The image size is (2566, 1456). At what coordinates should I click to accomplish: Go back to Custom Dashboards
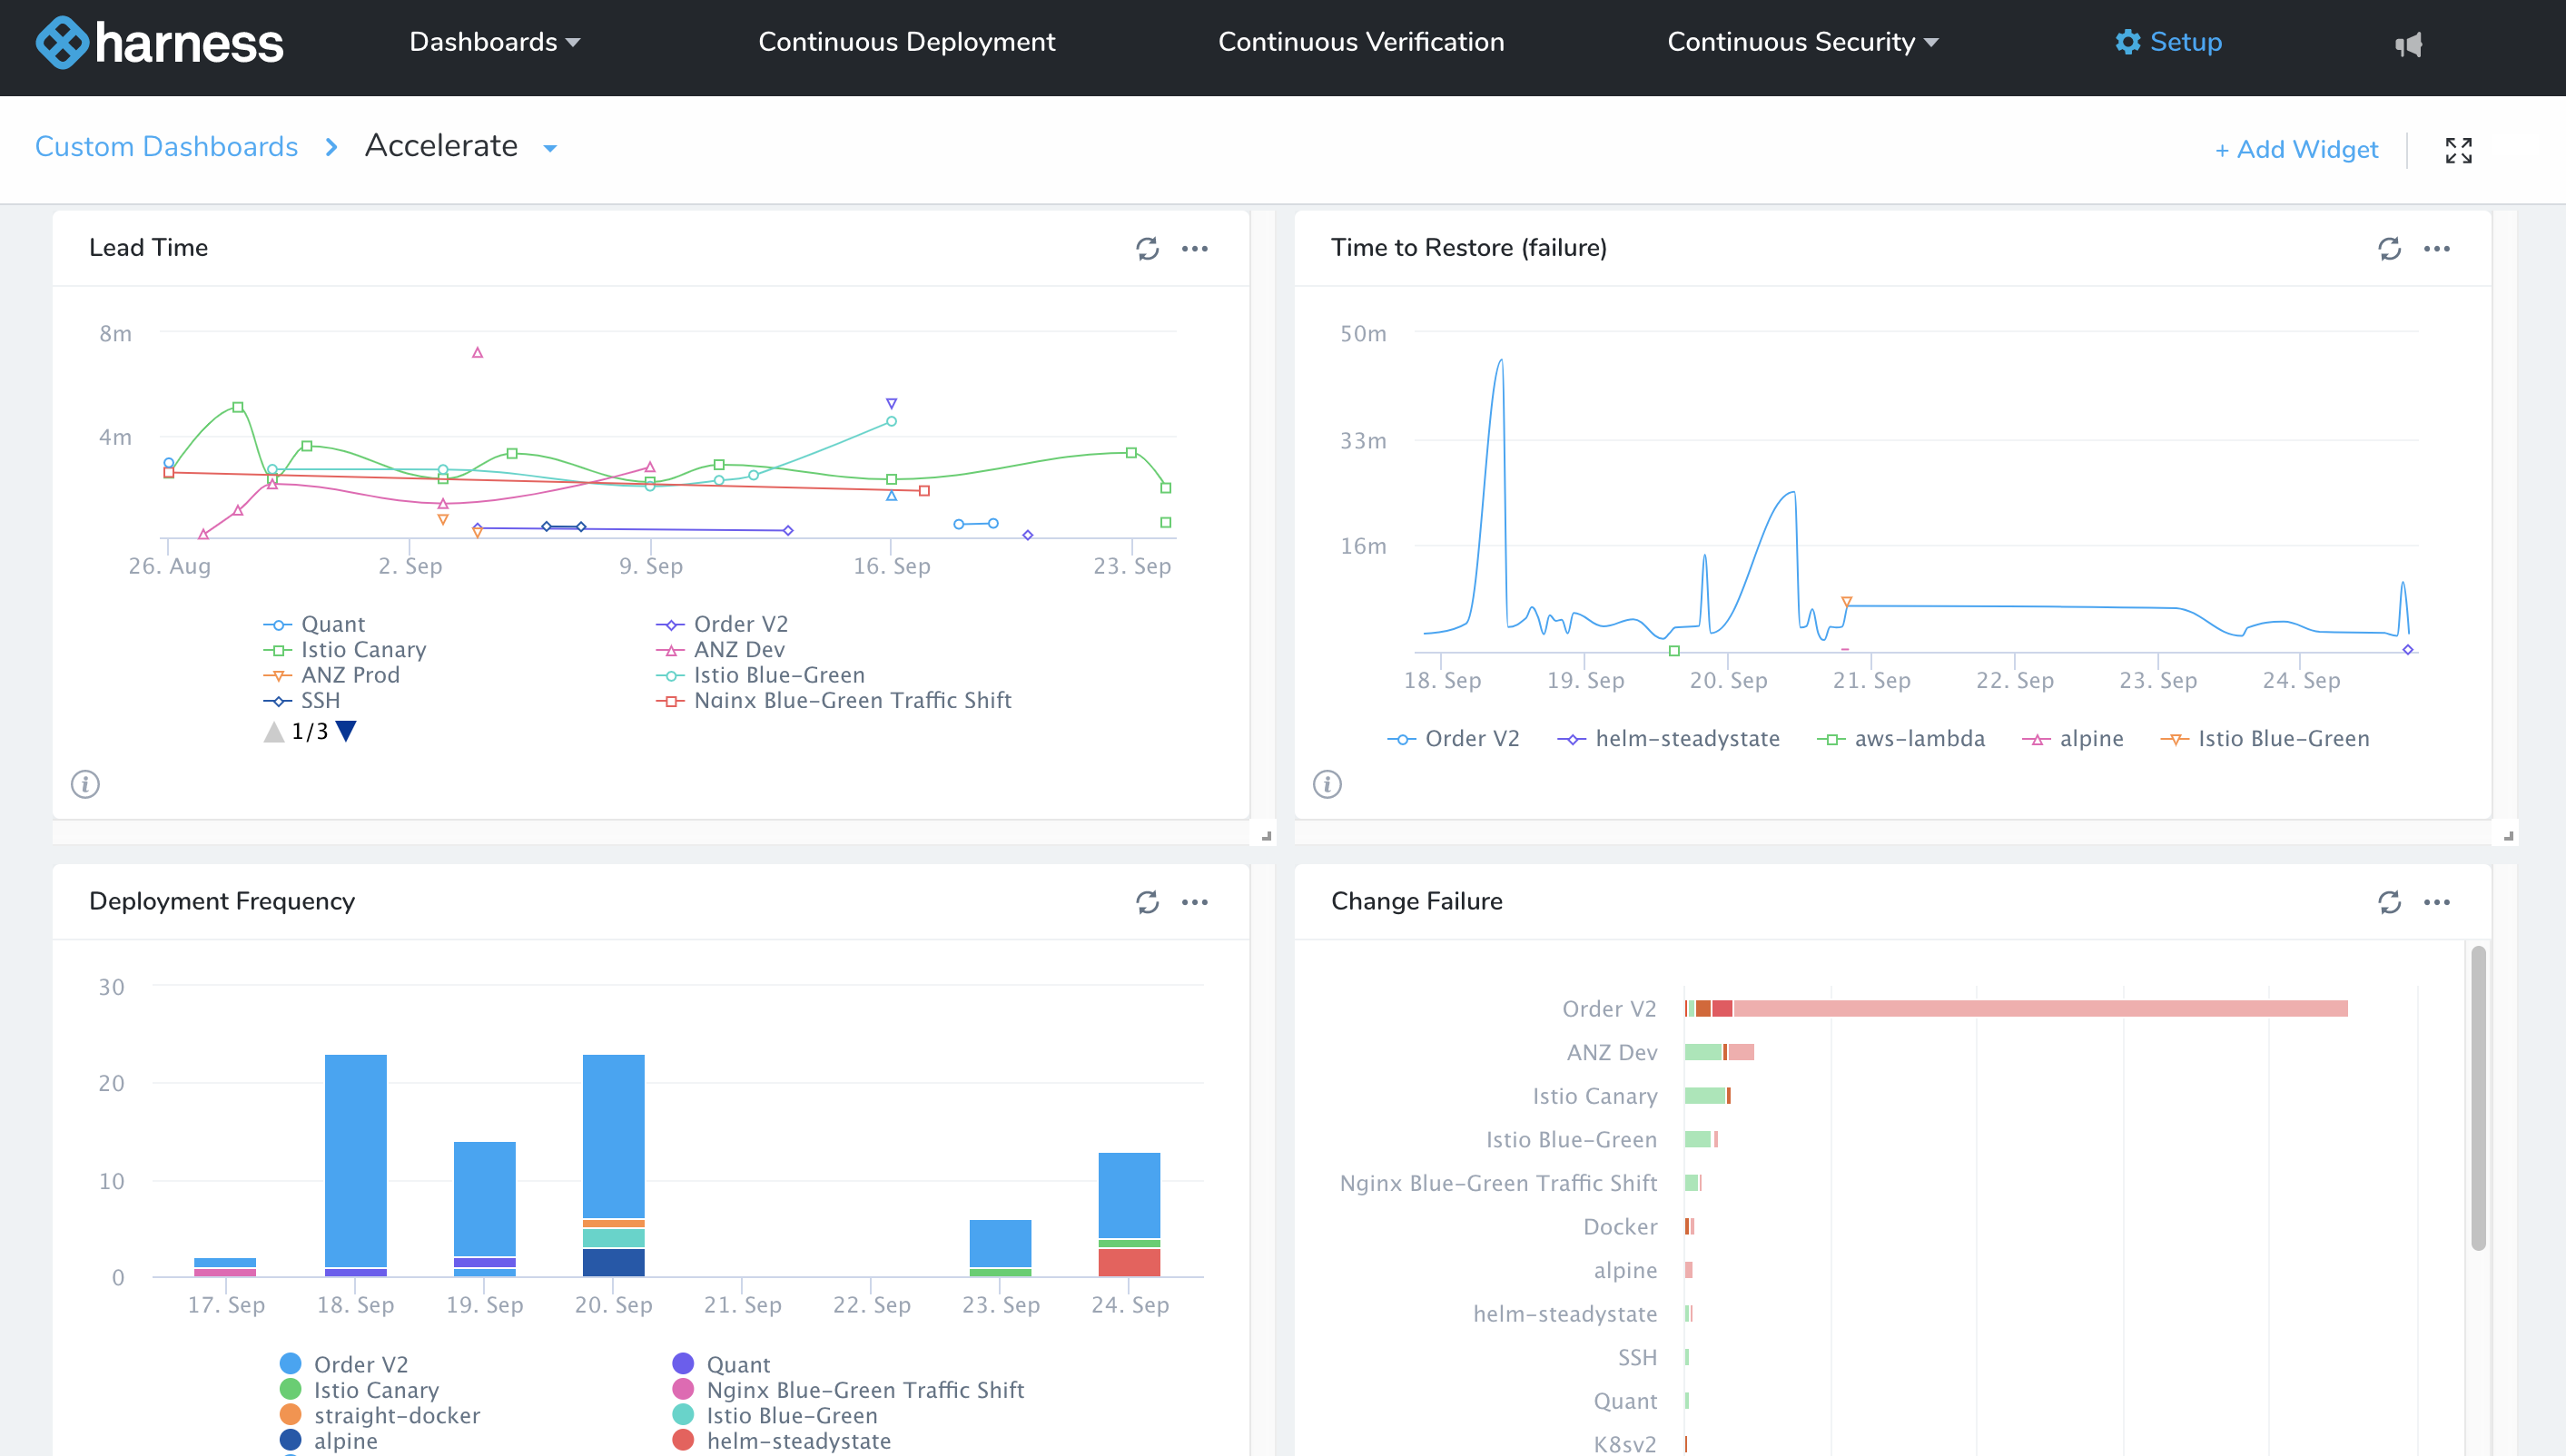[x=166, y=147]
